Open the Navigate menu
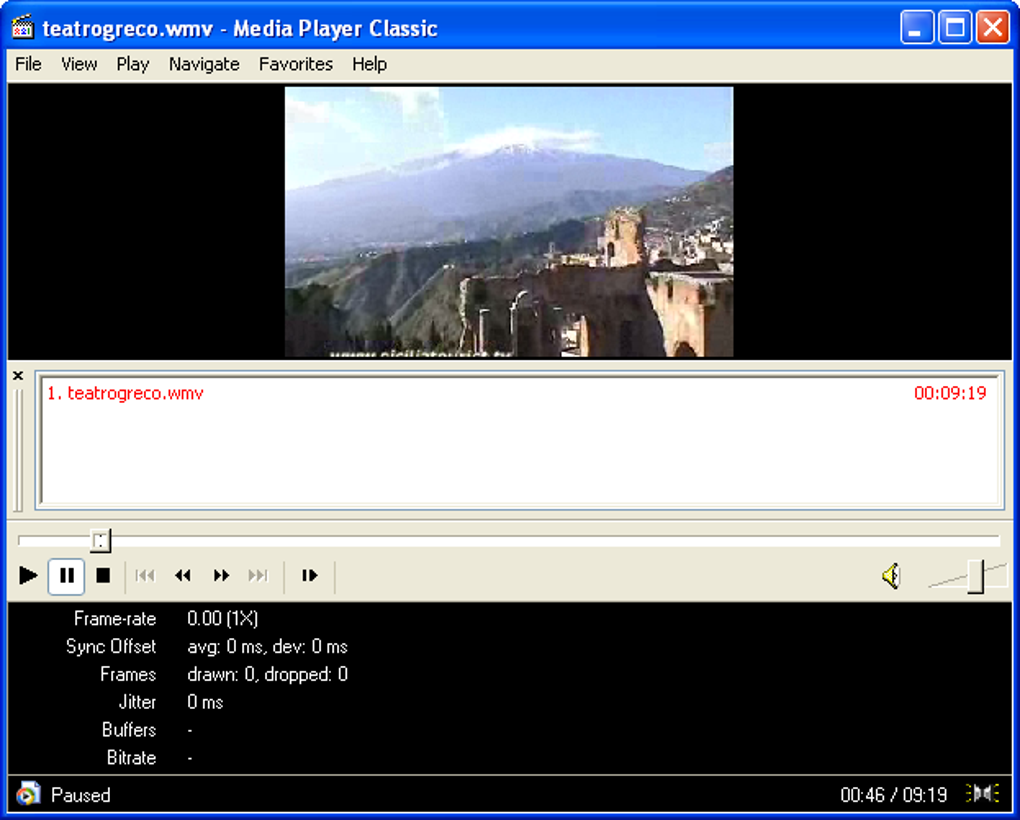 204,64
